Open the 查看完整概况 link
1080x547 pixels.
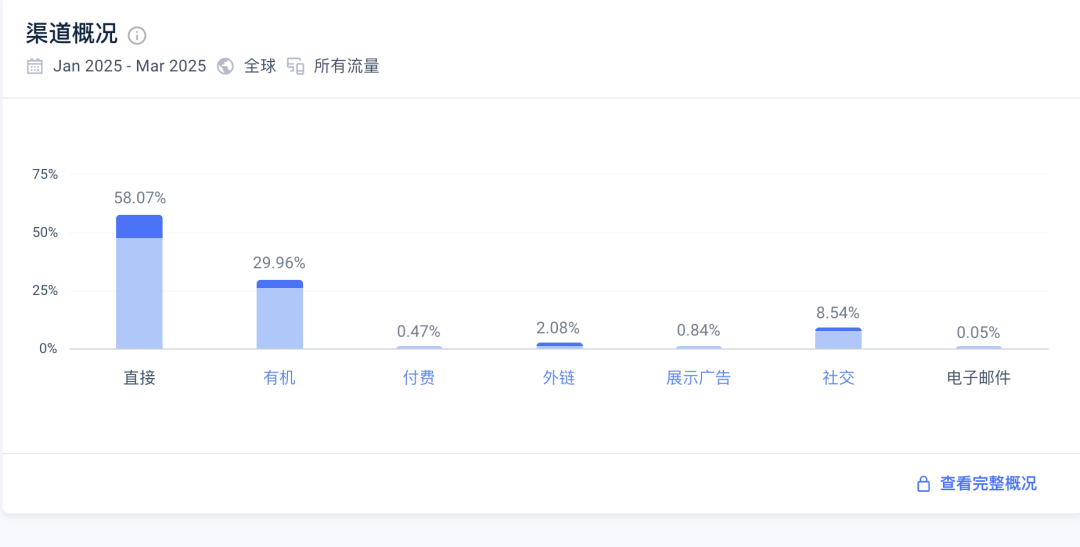click(988, 484)
